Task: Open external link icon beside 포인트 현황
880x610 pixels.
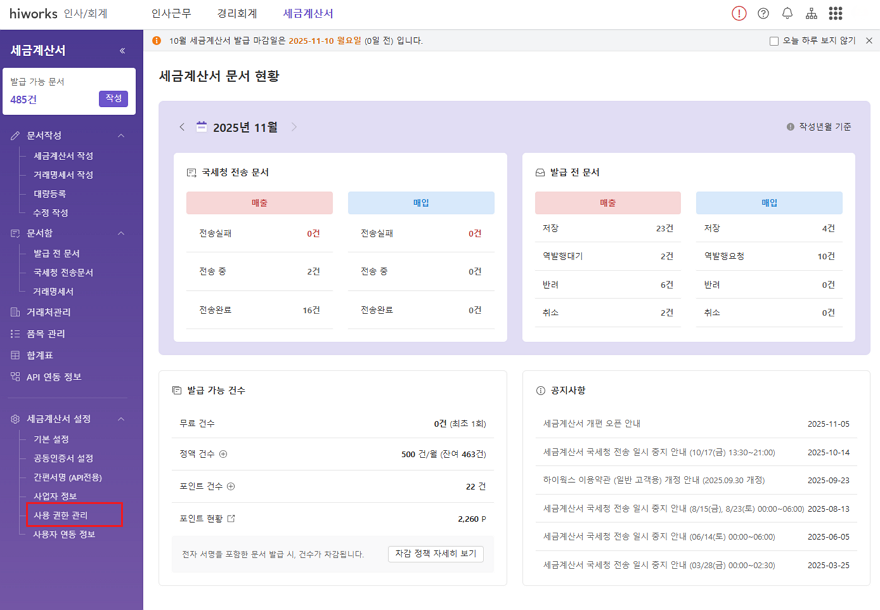Action: pyautogui.click(x=231, y=518)
